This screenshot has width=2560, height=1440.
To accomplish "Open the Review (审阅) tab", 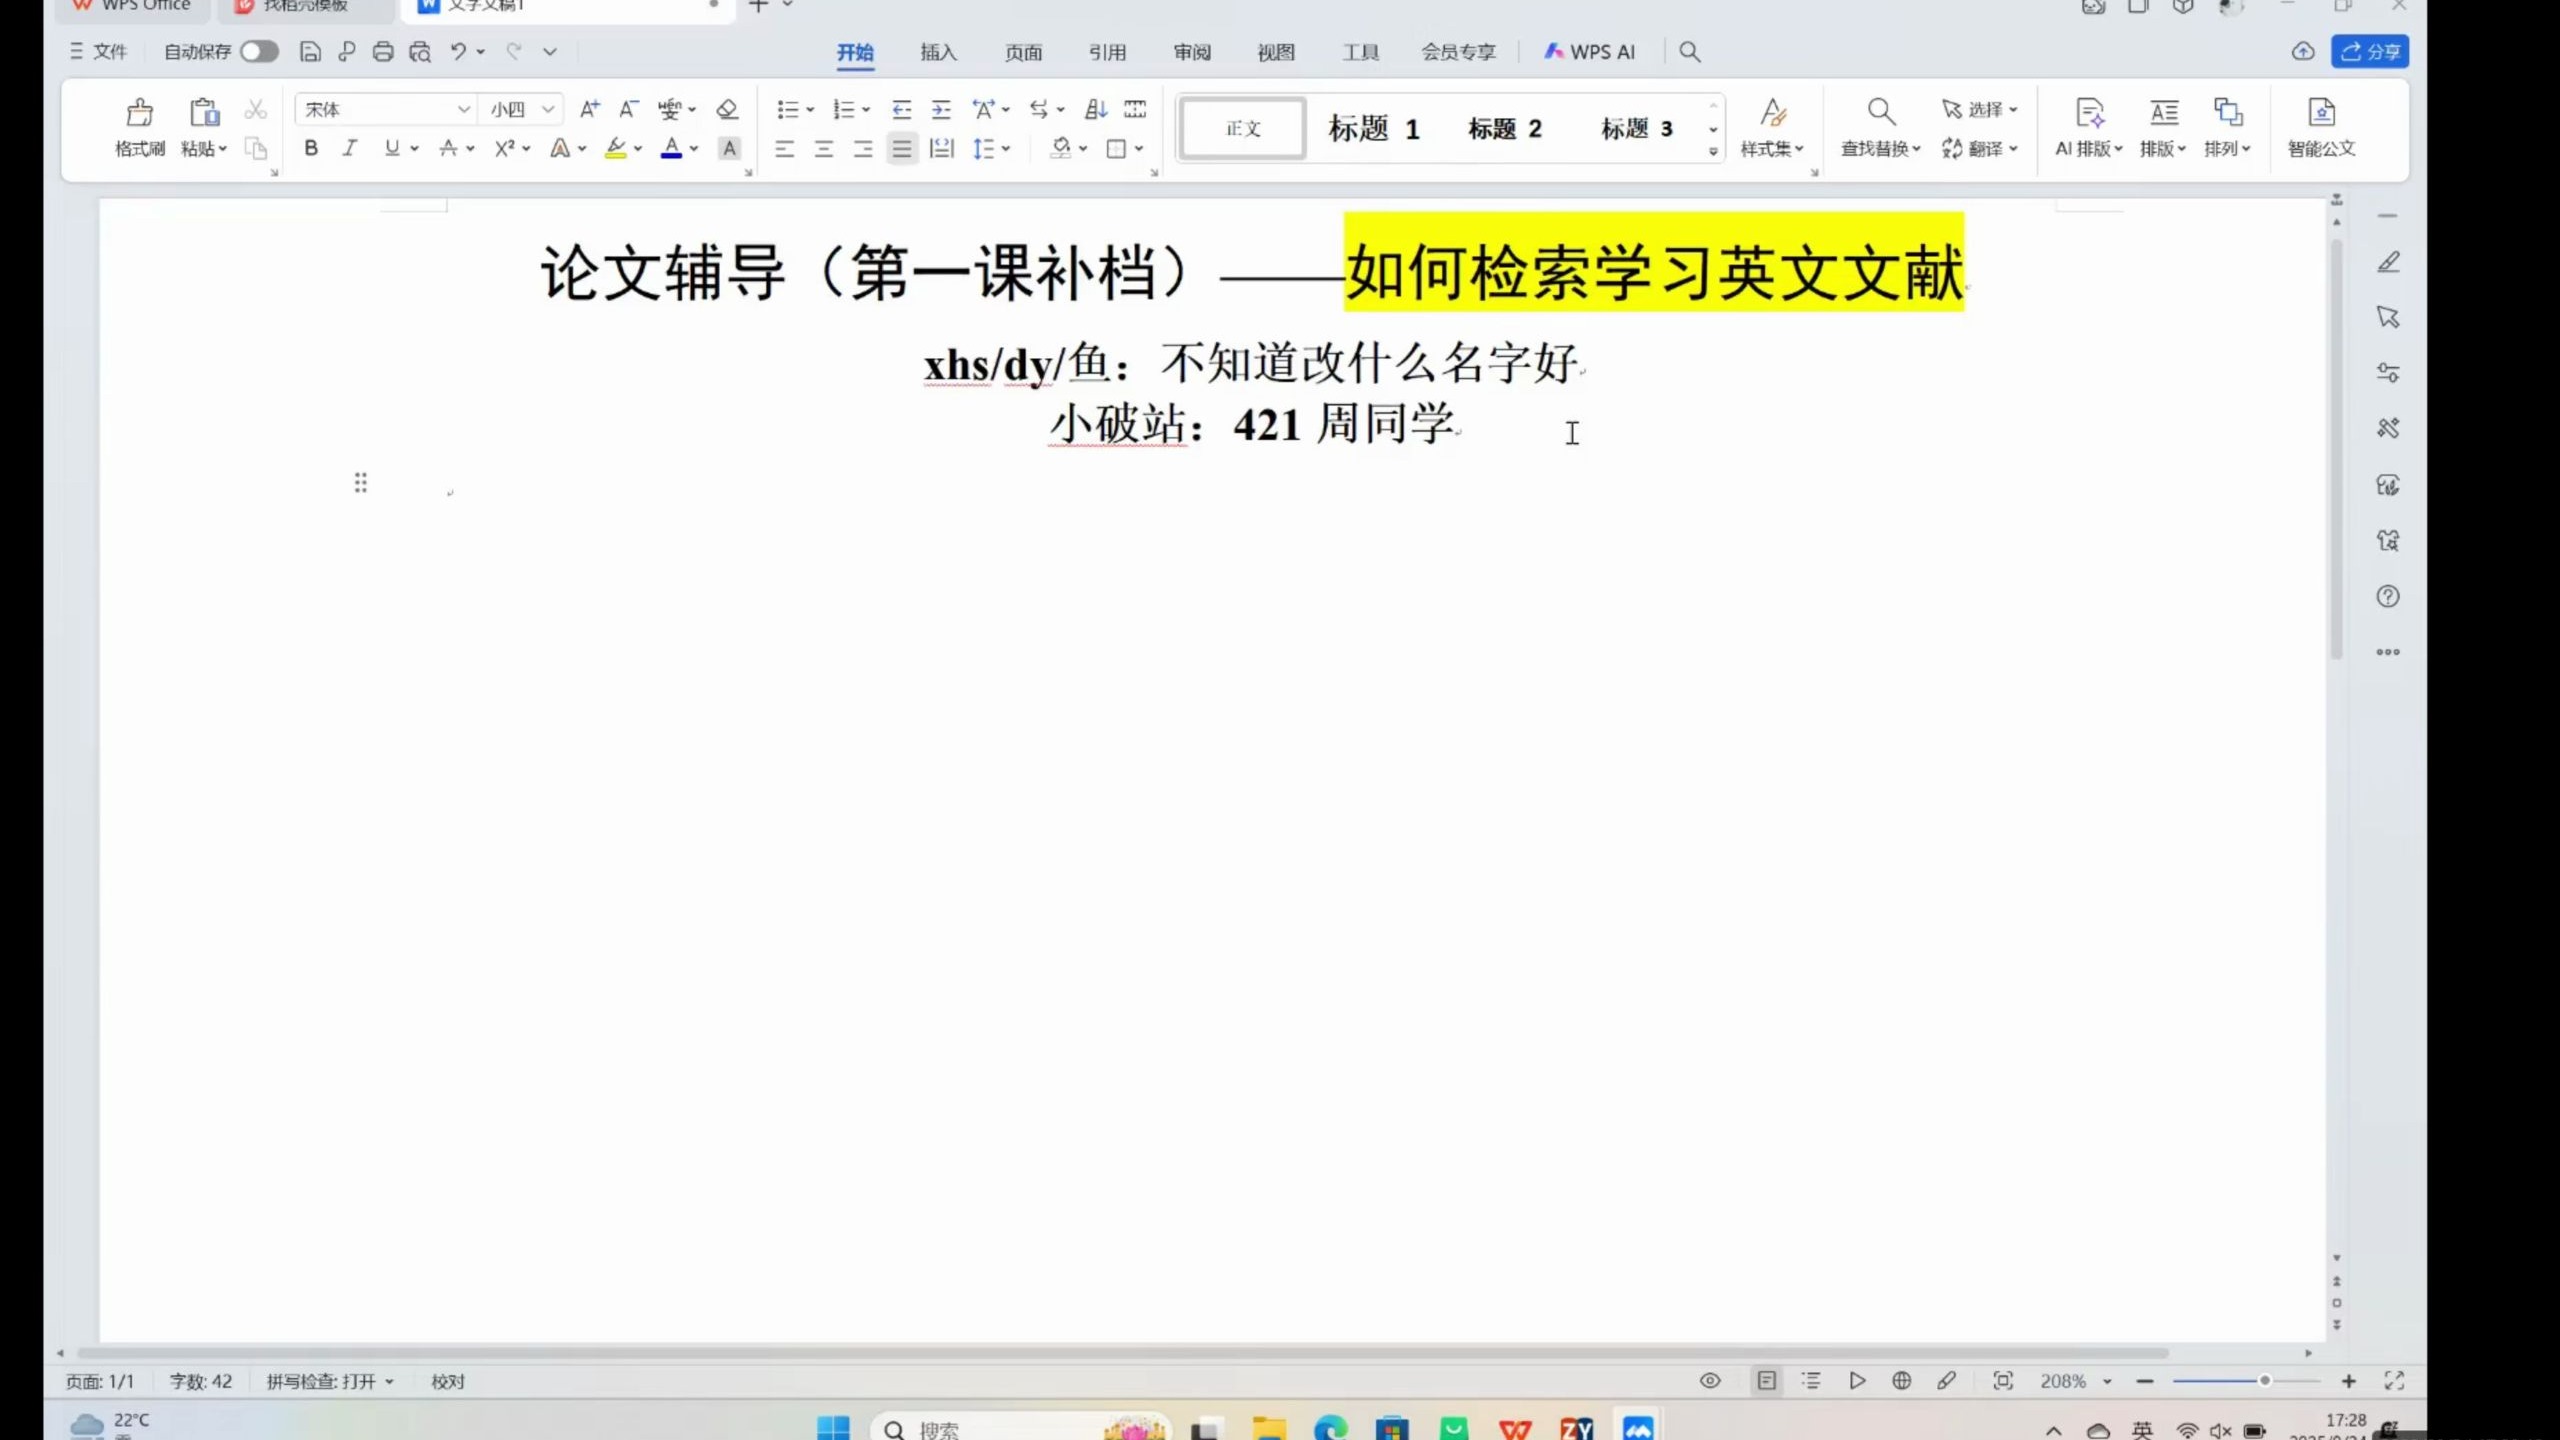I will click(1192, 52).
